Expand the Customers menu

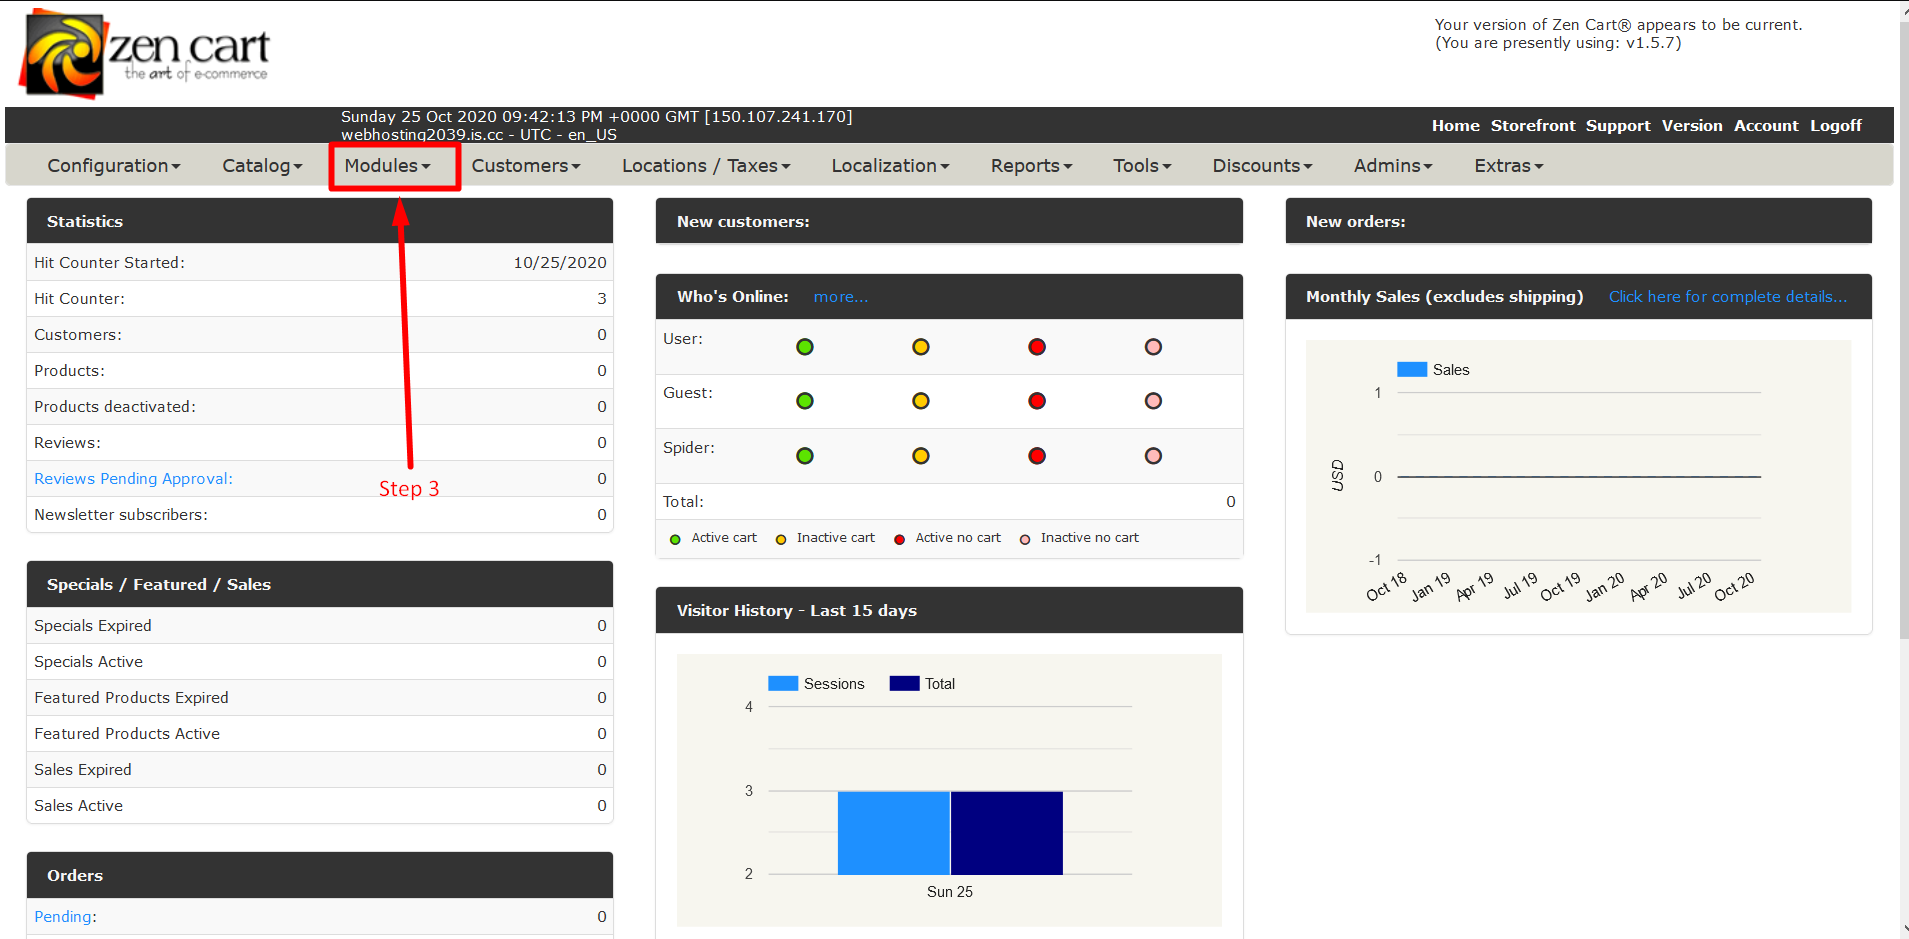point(526,166)
